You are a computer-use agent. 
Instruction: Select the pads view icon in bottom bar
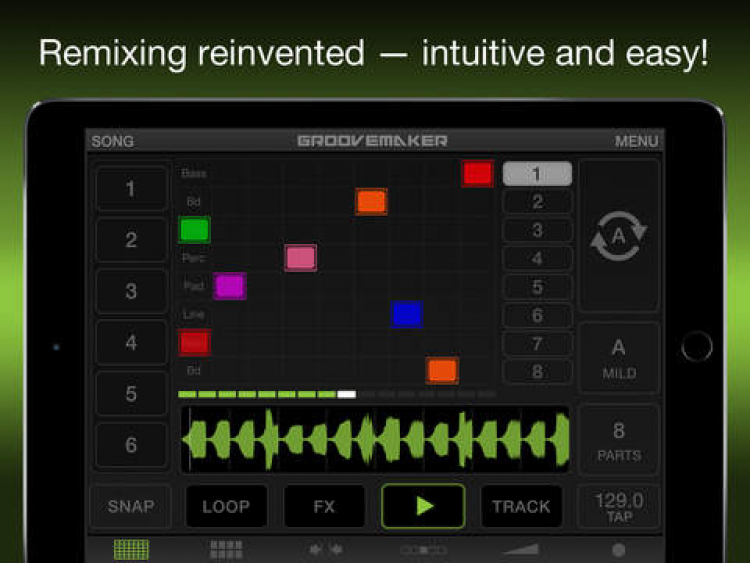point(227,550)
